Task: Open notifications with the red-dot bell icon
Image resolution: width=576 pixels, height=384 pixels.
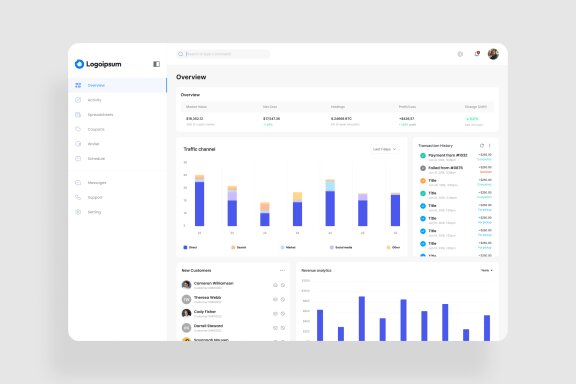Action: pyautogui.click(x=477, y=54)
